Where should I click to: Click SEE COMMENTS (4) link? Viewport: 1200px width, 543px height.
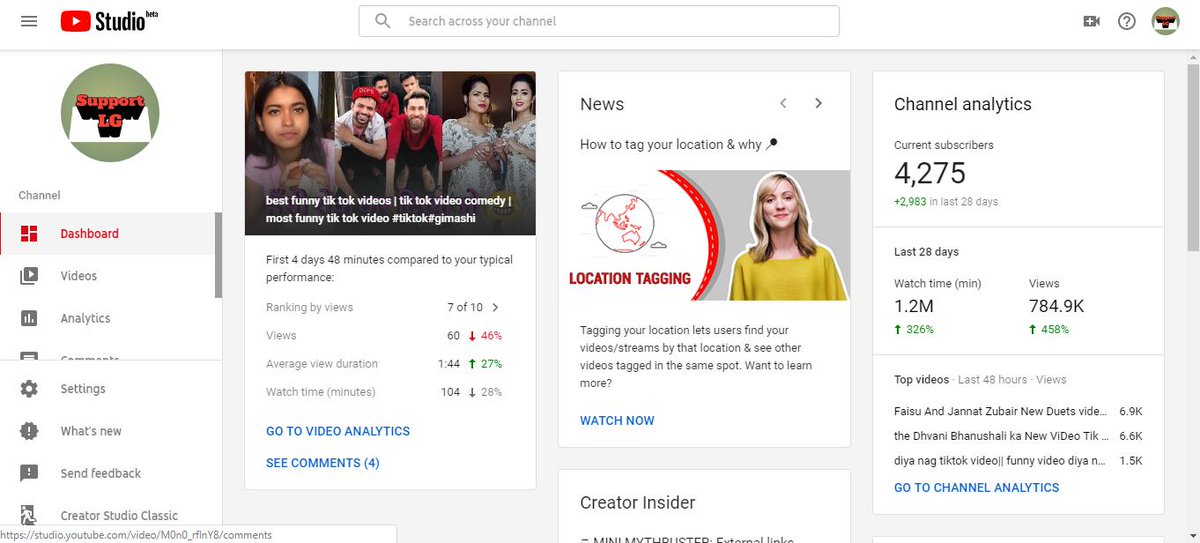[x=322, y=463]
